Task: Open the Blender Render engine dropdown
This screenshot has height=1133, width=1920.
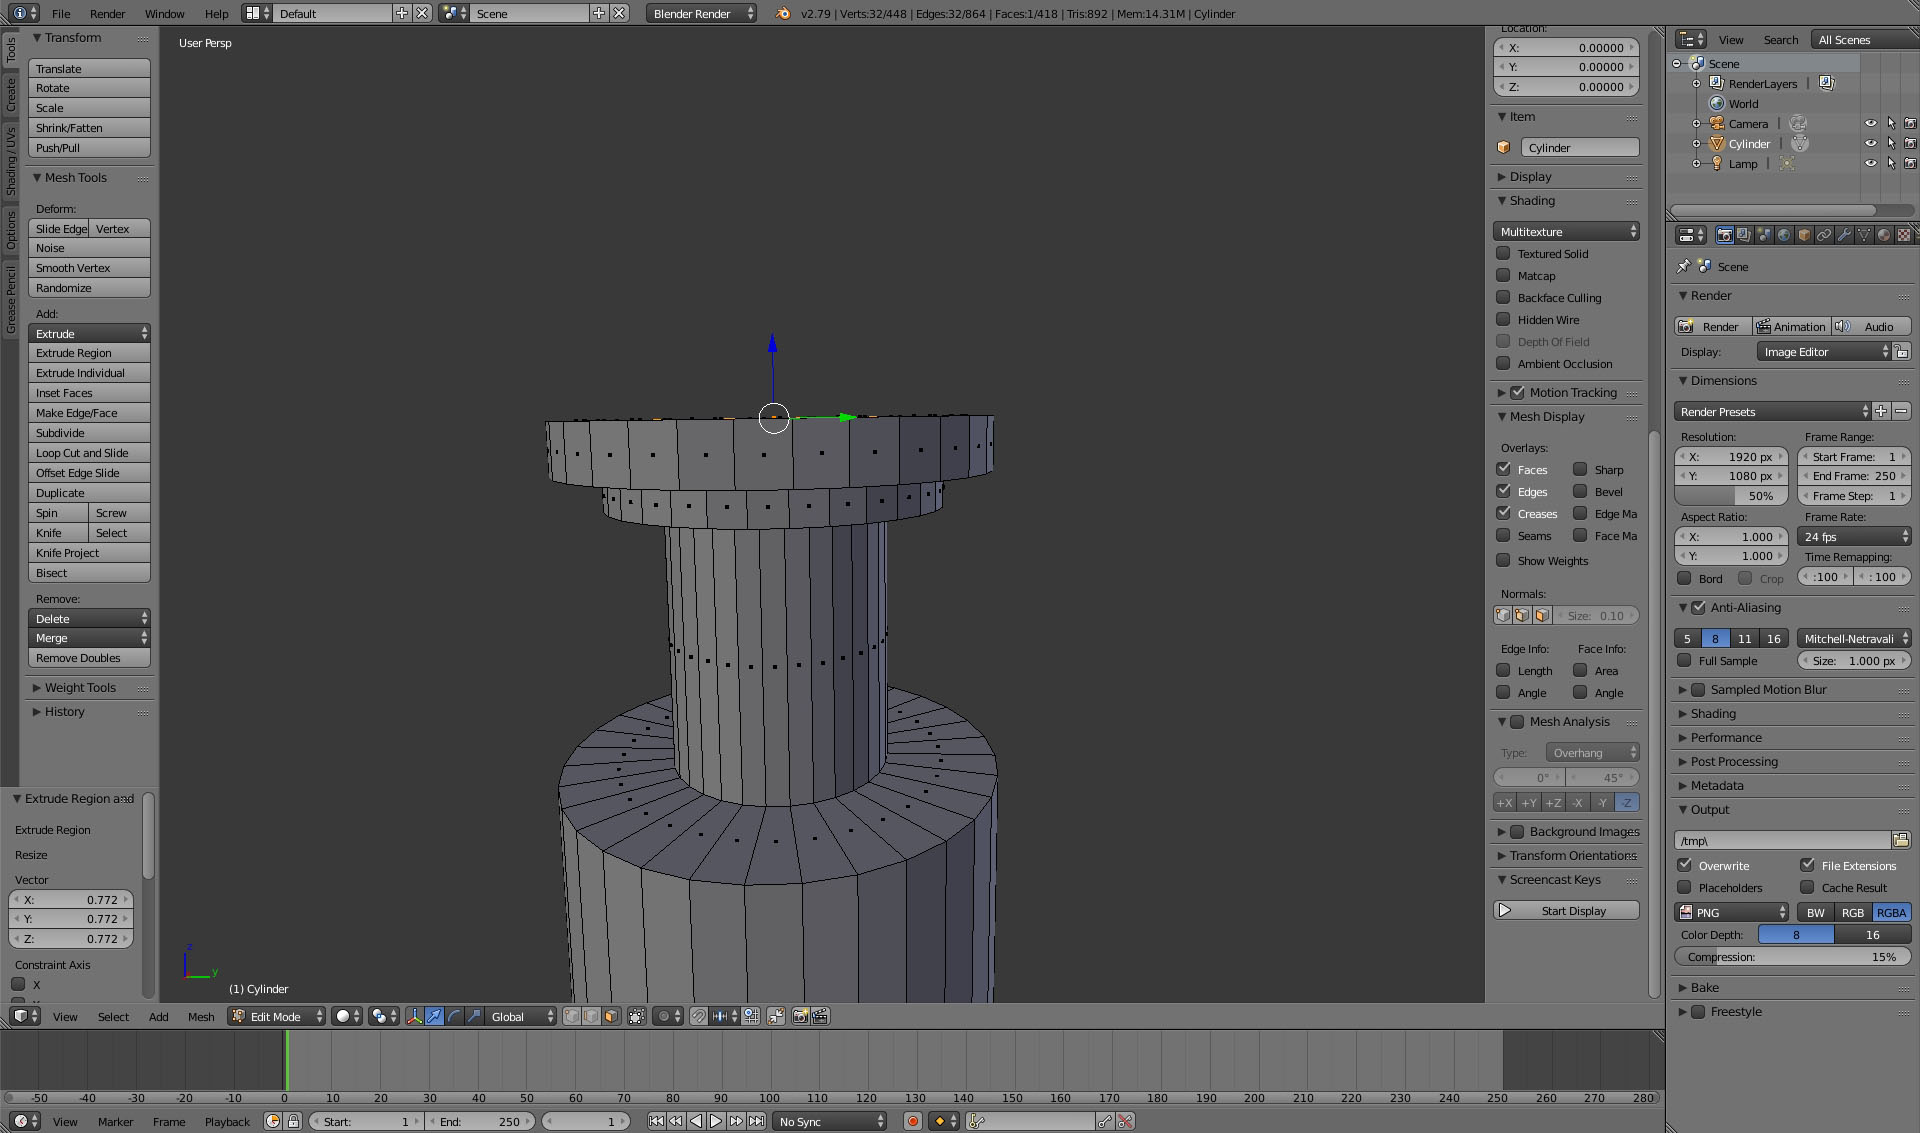Action: tap(701, 13)
